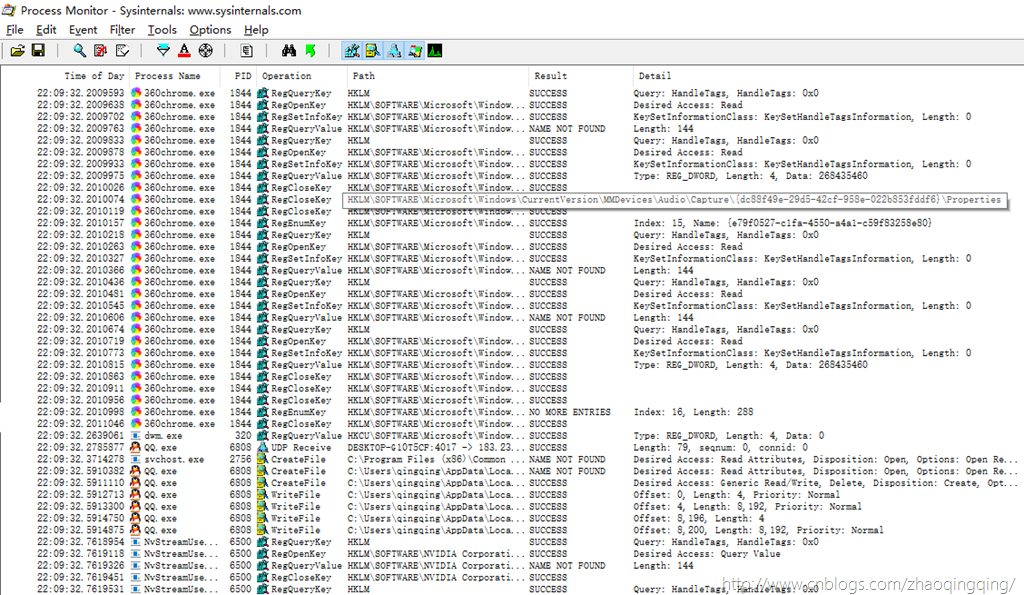Click the Process Monitor title bar icon
Viewport: 1024px width, 595px height.
[8, 10]
